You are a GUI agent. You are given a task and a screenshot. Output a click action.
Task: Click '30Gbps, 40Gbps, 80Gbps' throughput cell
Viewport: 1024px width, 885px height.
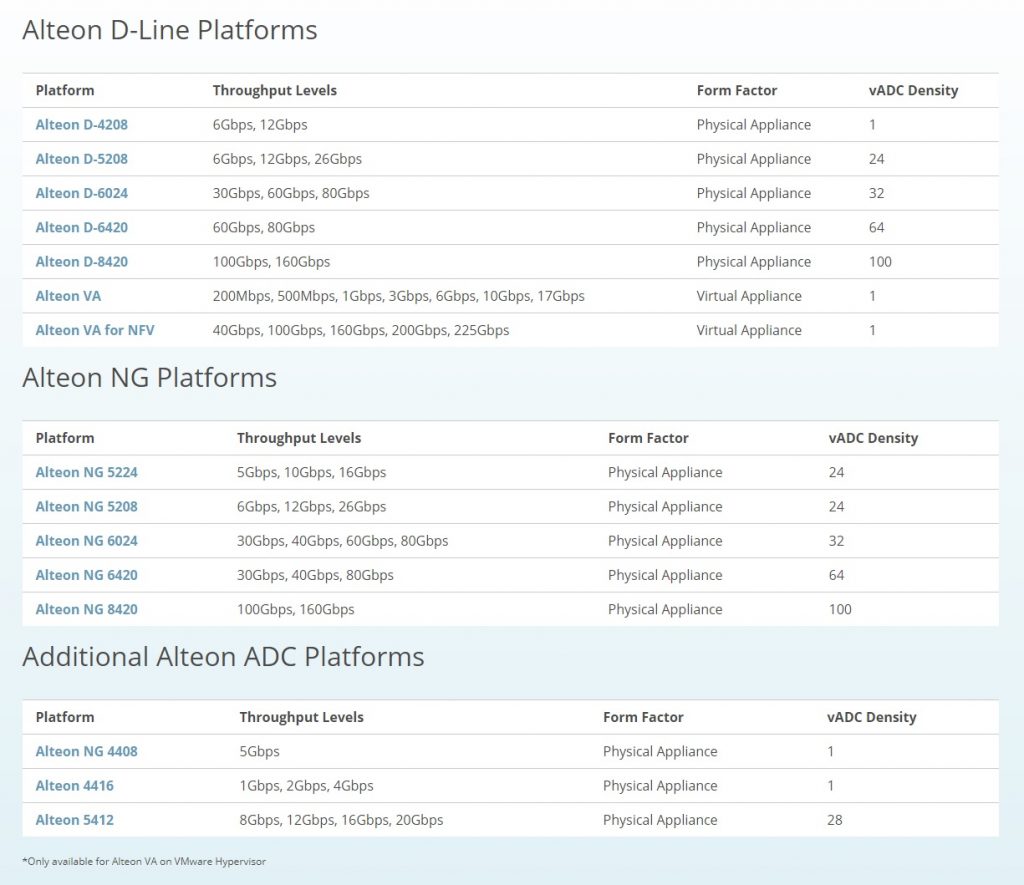coord(315,575)
